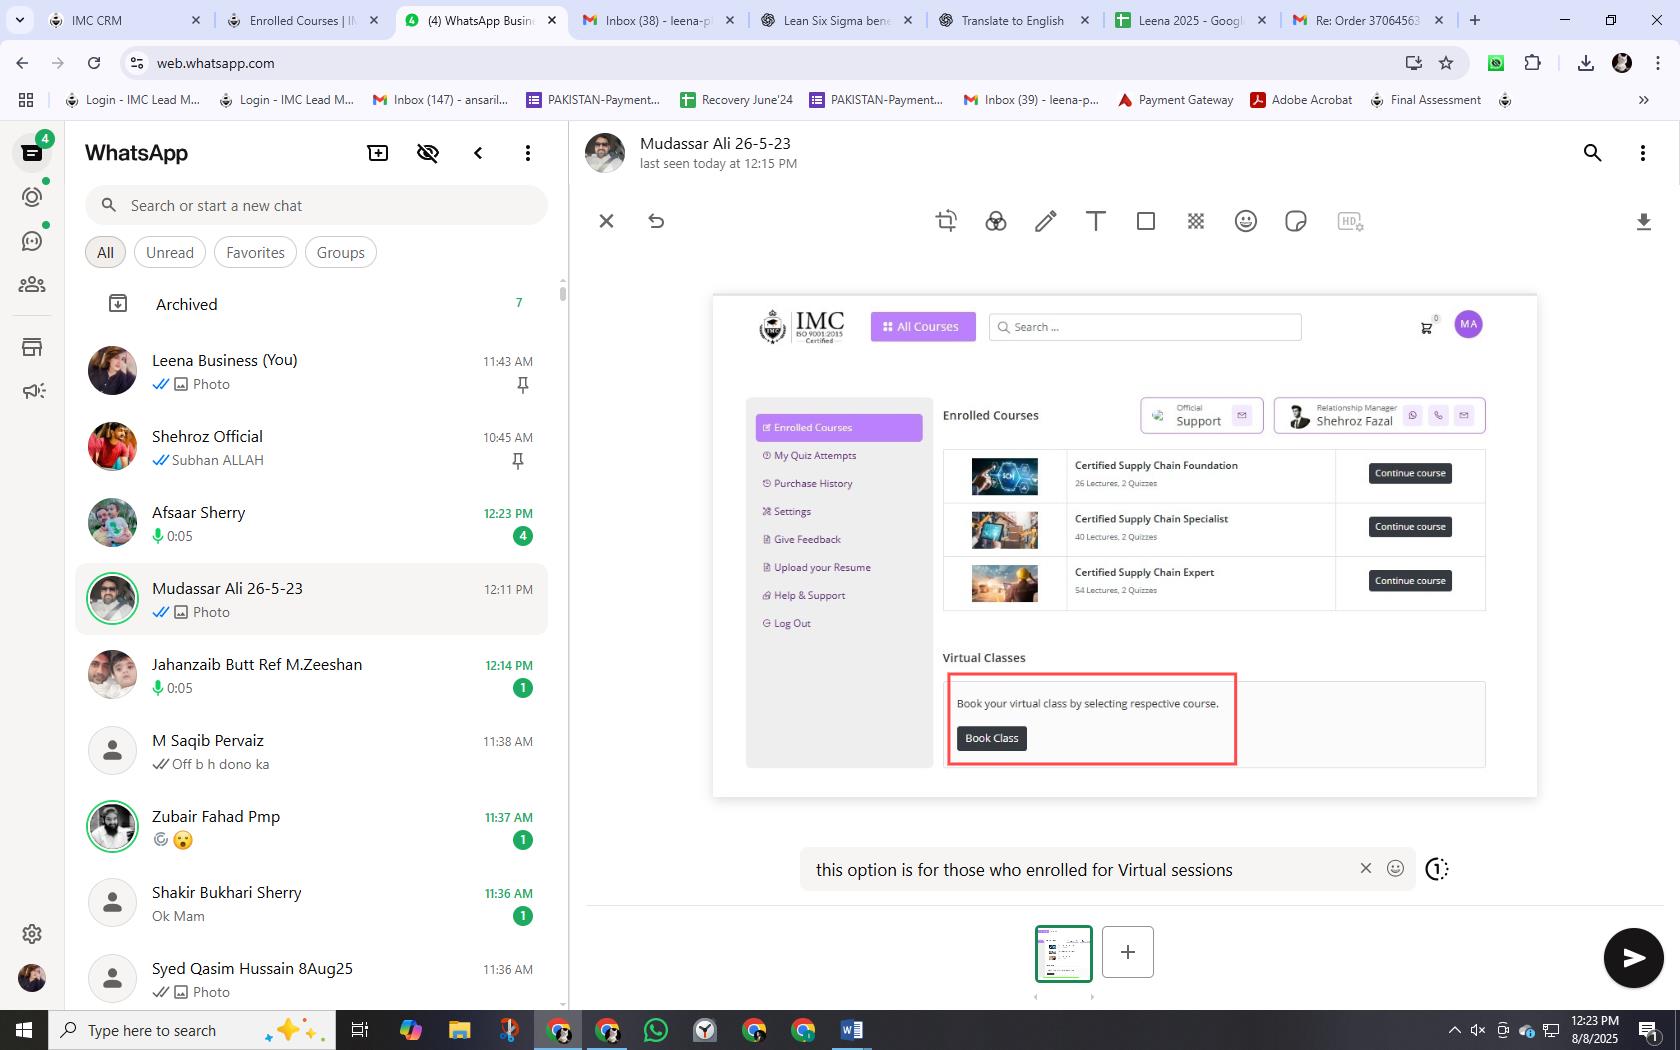1680x1050 pixels.
Task: Open Advertise megaphone icon
Action: coord(32,391)
